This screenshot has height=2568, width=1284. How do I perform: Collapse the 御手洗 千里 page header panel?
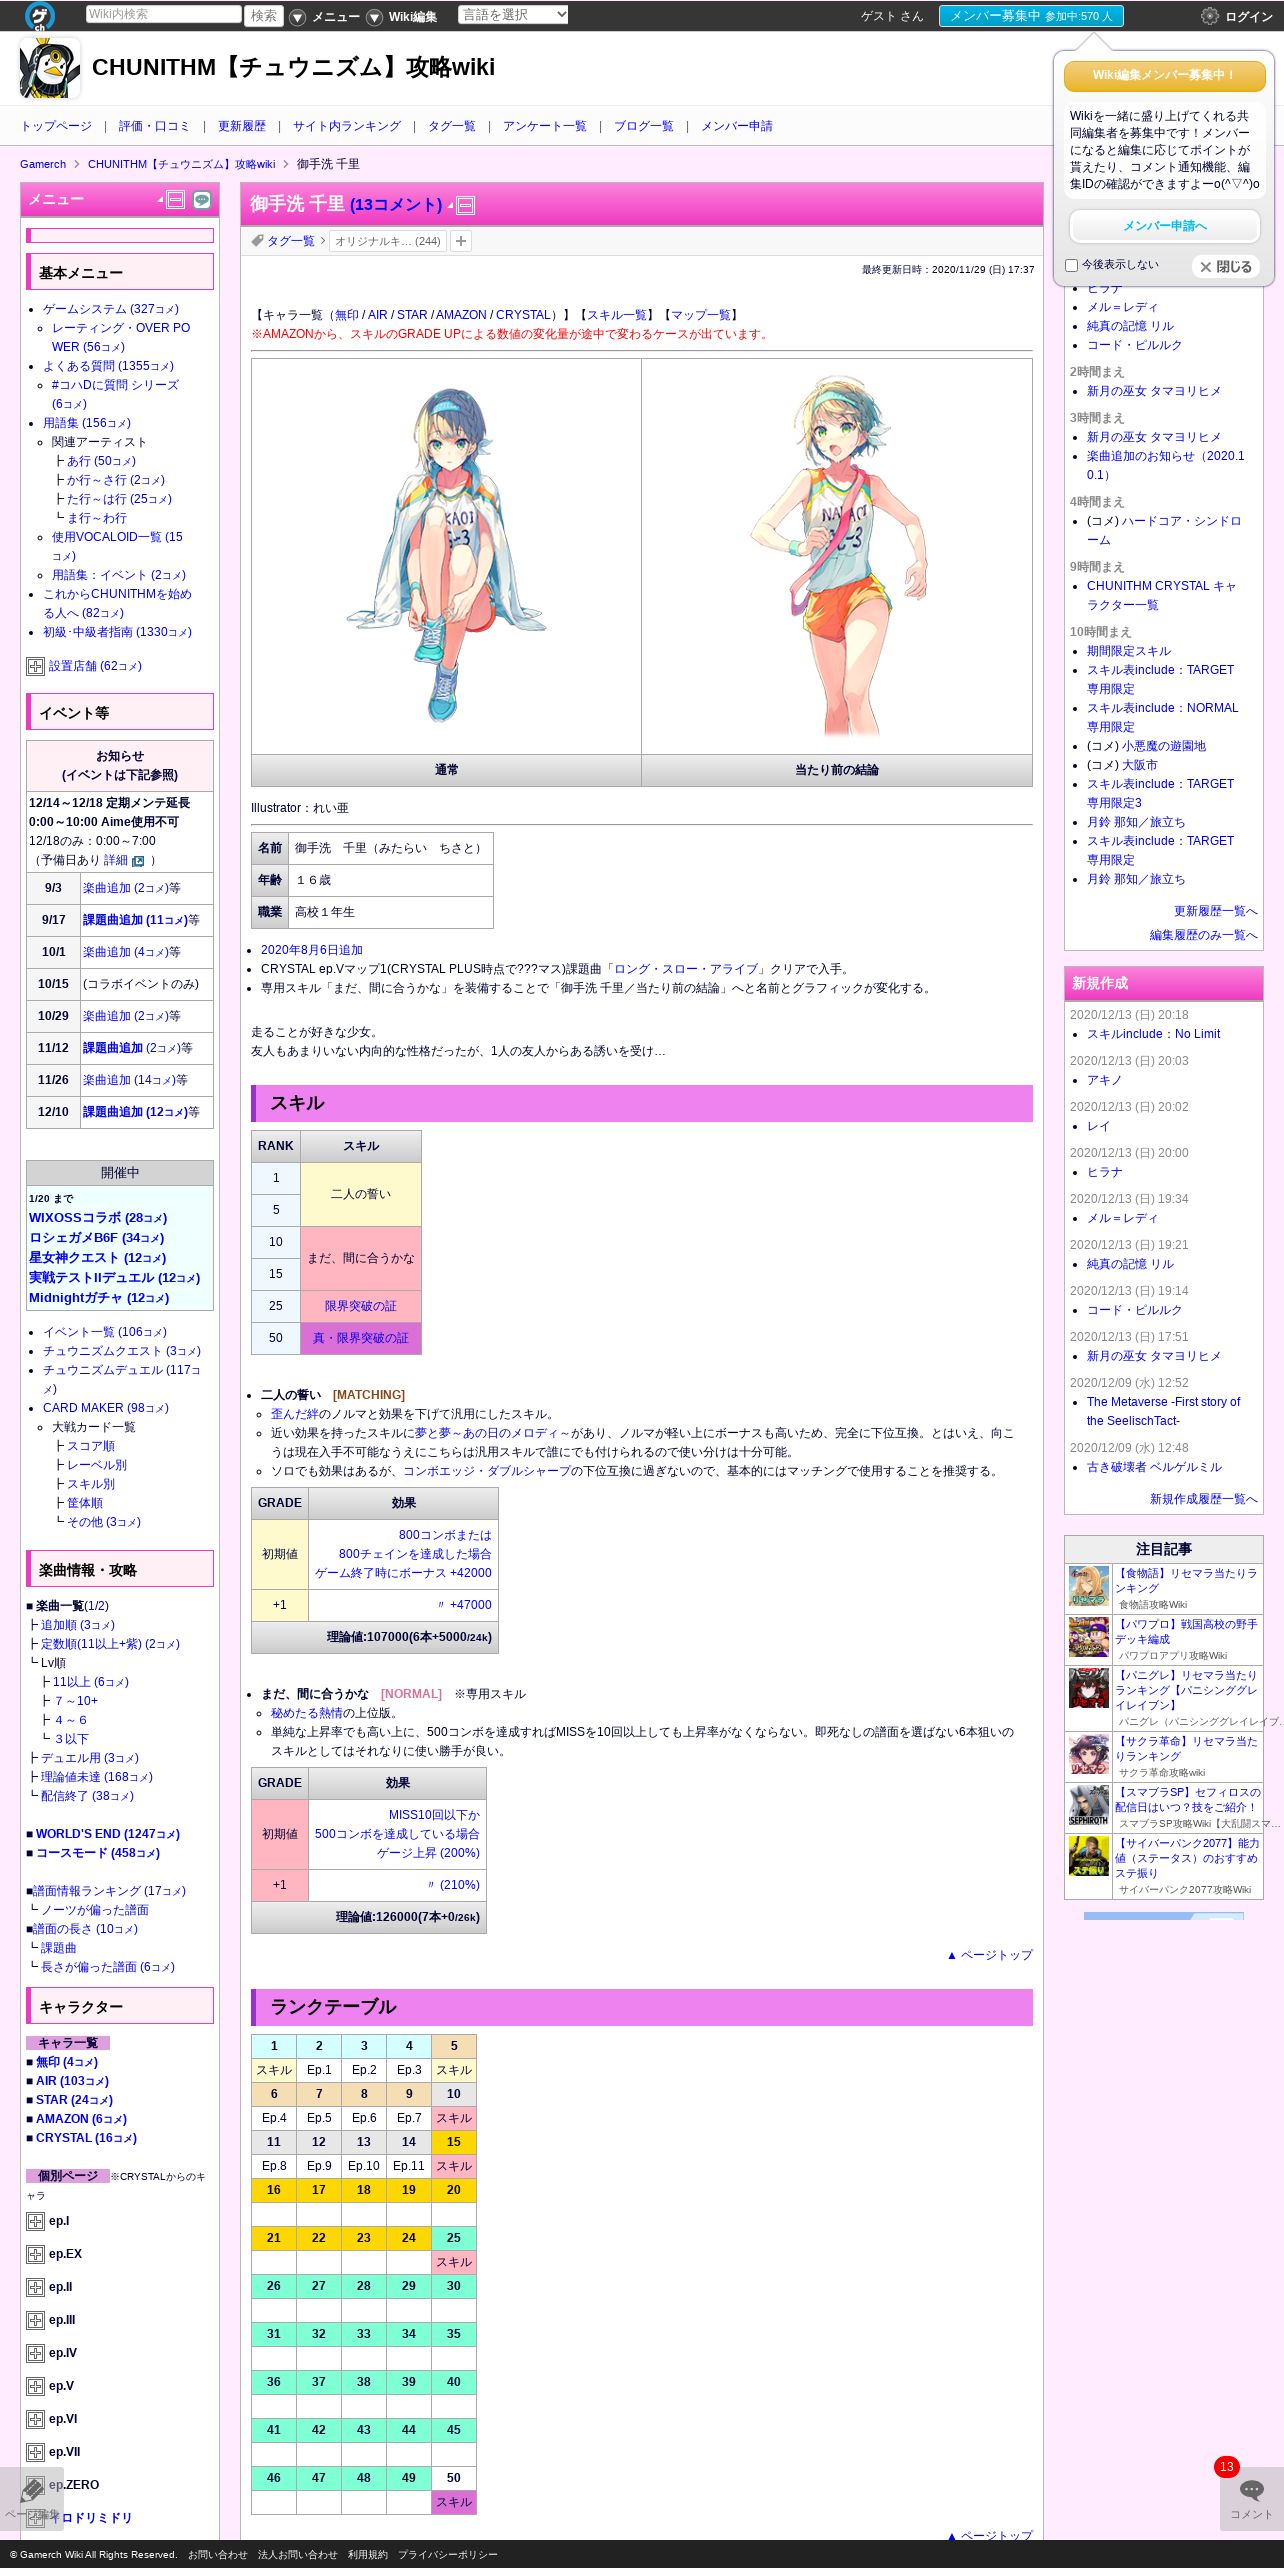pos(465,206)
